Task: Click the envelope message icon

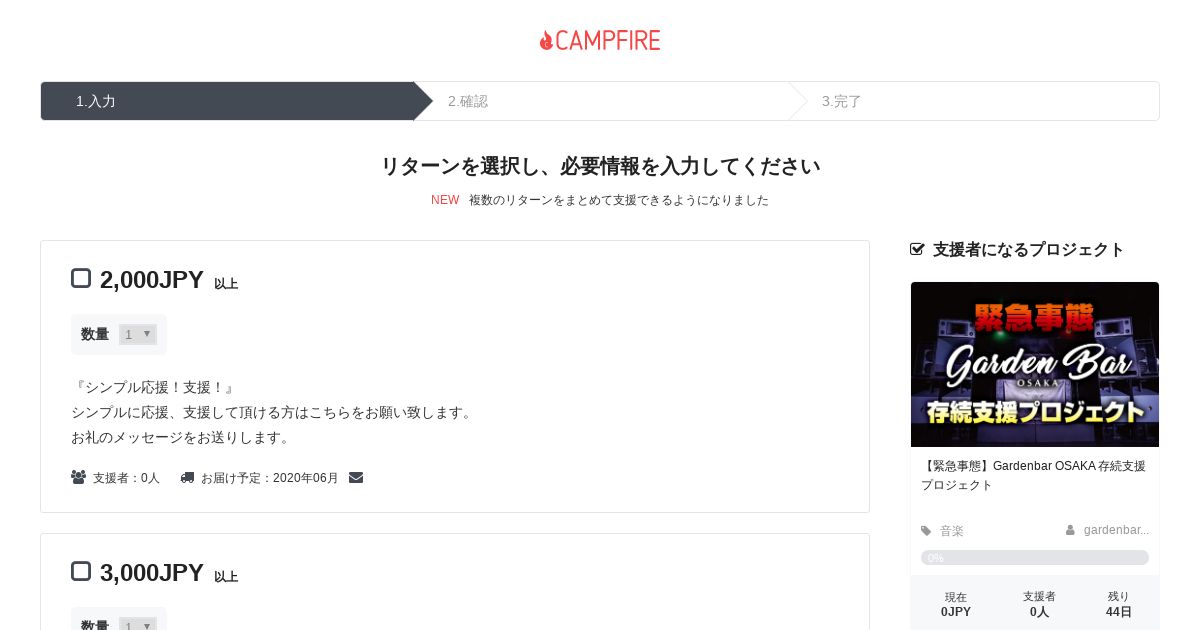Action: pos(356,478)
